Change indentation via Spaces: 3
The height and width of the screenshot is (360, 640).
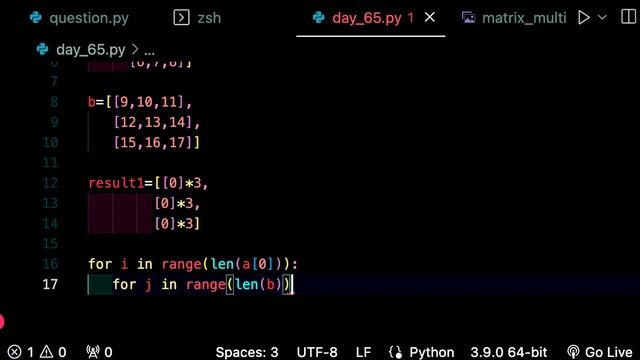(x=247, y=352)
